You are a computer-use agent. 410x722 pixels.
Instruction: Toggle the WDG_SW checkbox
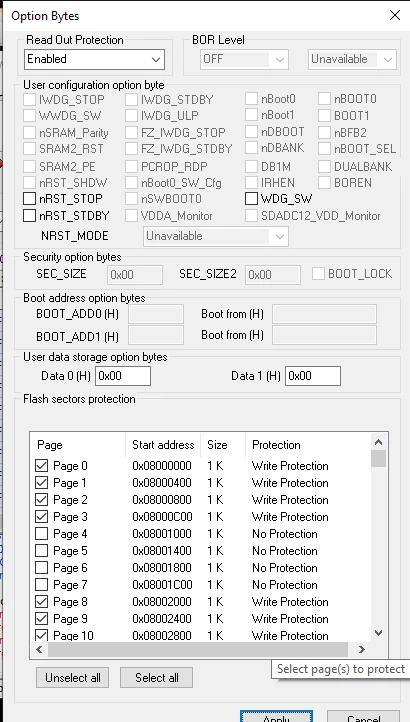[251, 199]
